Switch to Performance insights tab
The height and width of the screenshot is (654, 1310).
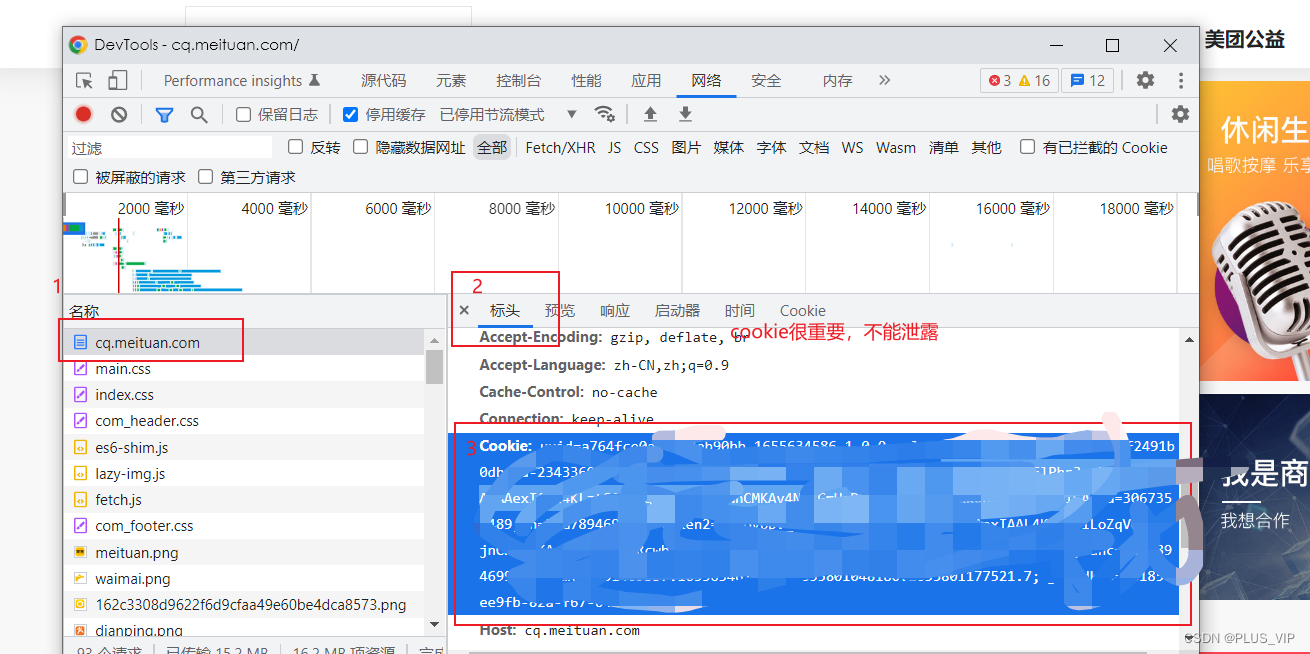(242, 81)
